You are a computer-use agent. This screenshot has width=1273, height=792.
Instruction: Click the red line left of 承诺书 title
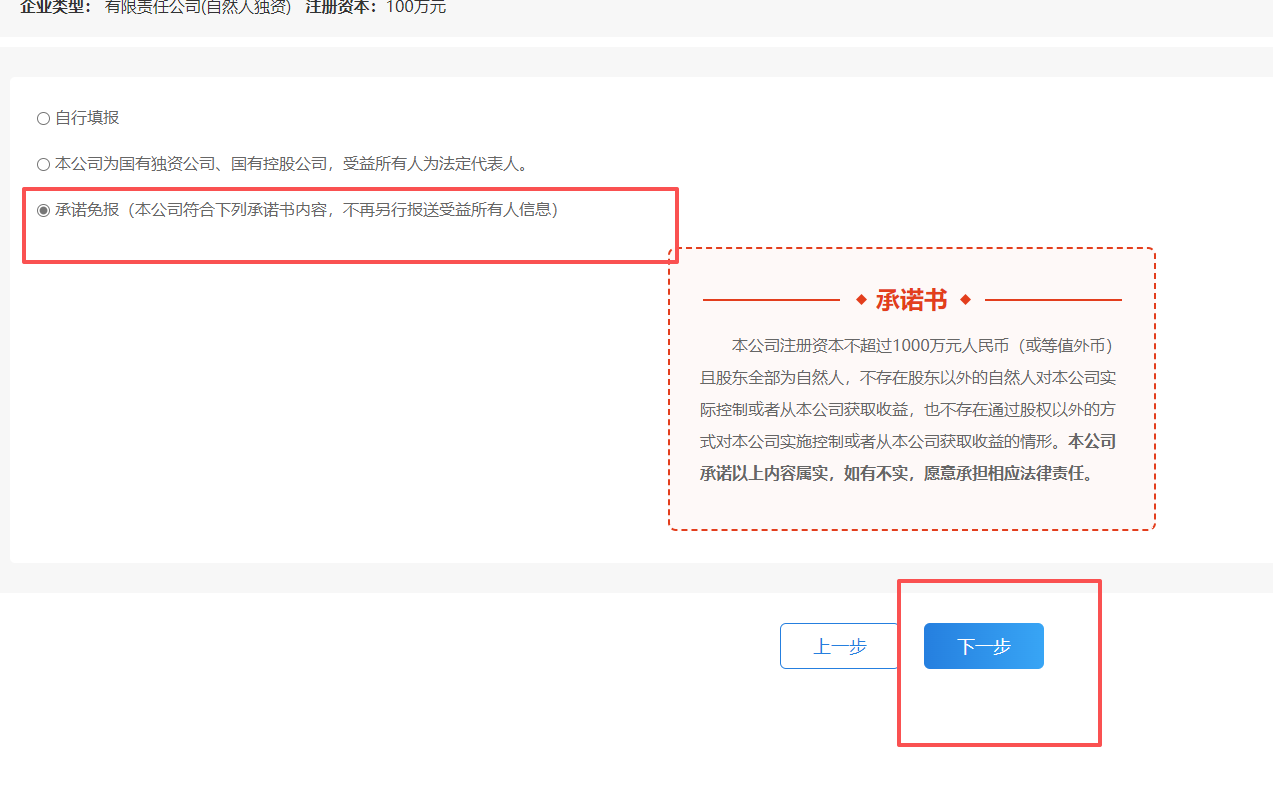(x=771, y=300)
